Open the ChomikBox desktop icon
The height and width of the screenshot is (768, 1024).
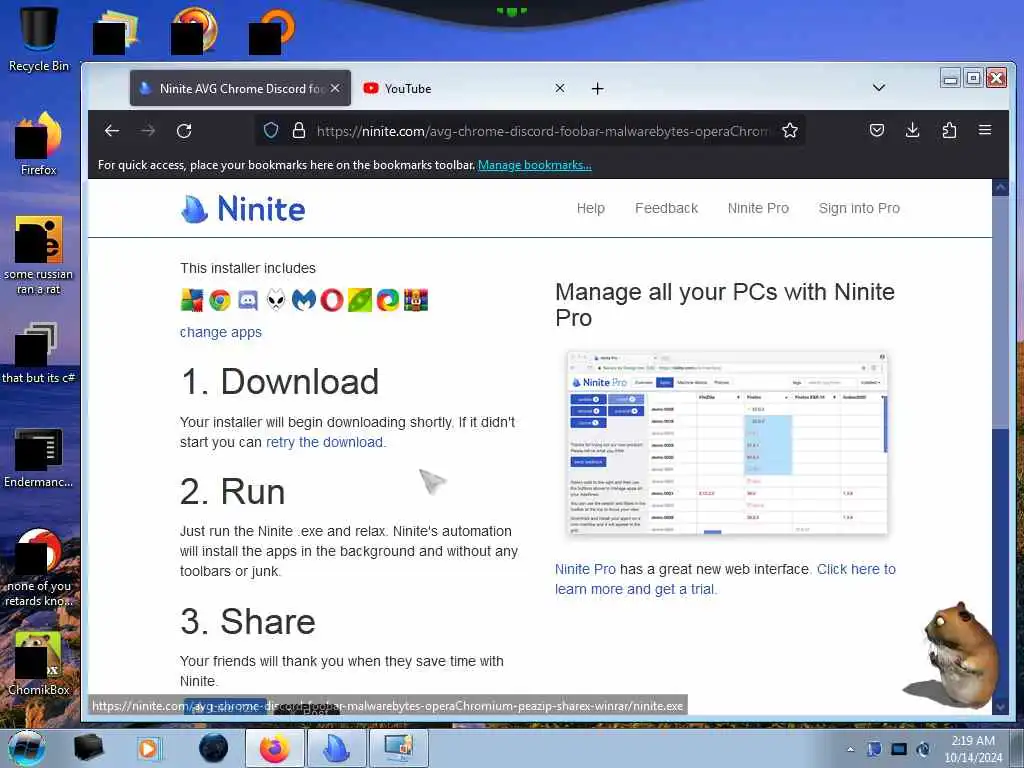pos(39,663)
